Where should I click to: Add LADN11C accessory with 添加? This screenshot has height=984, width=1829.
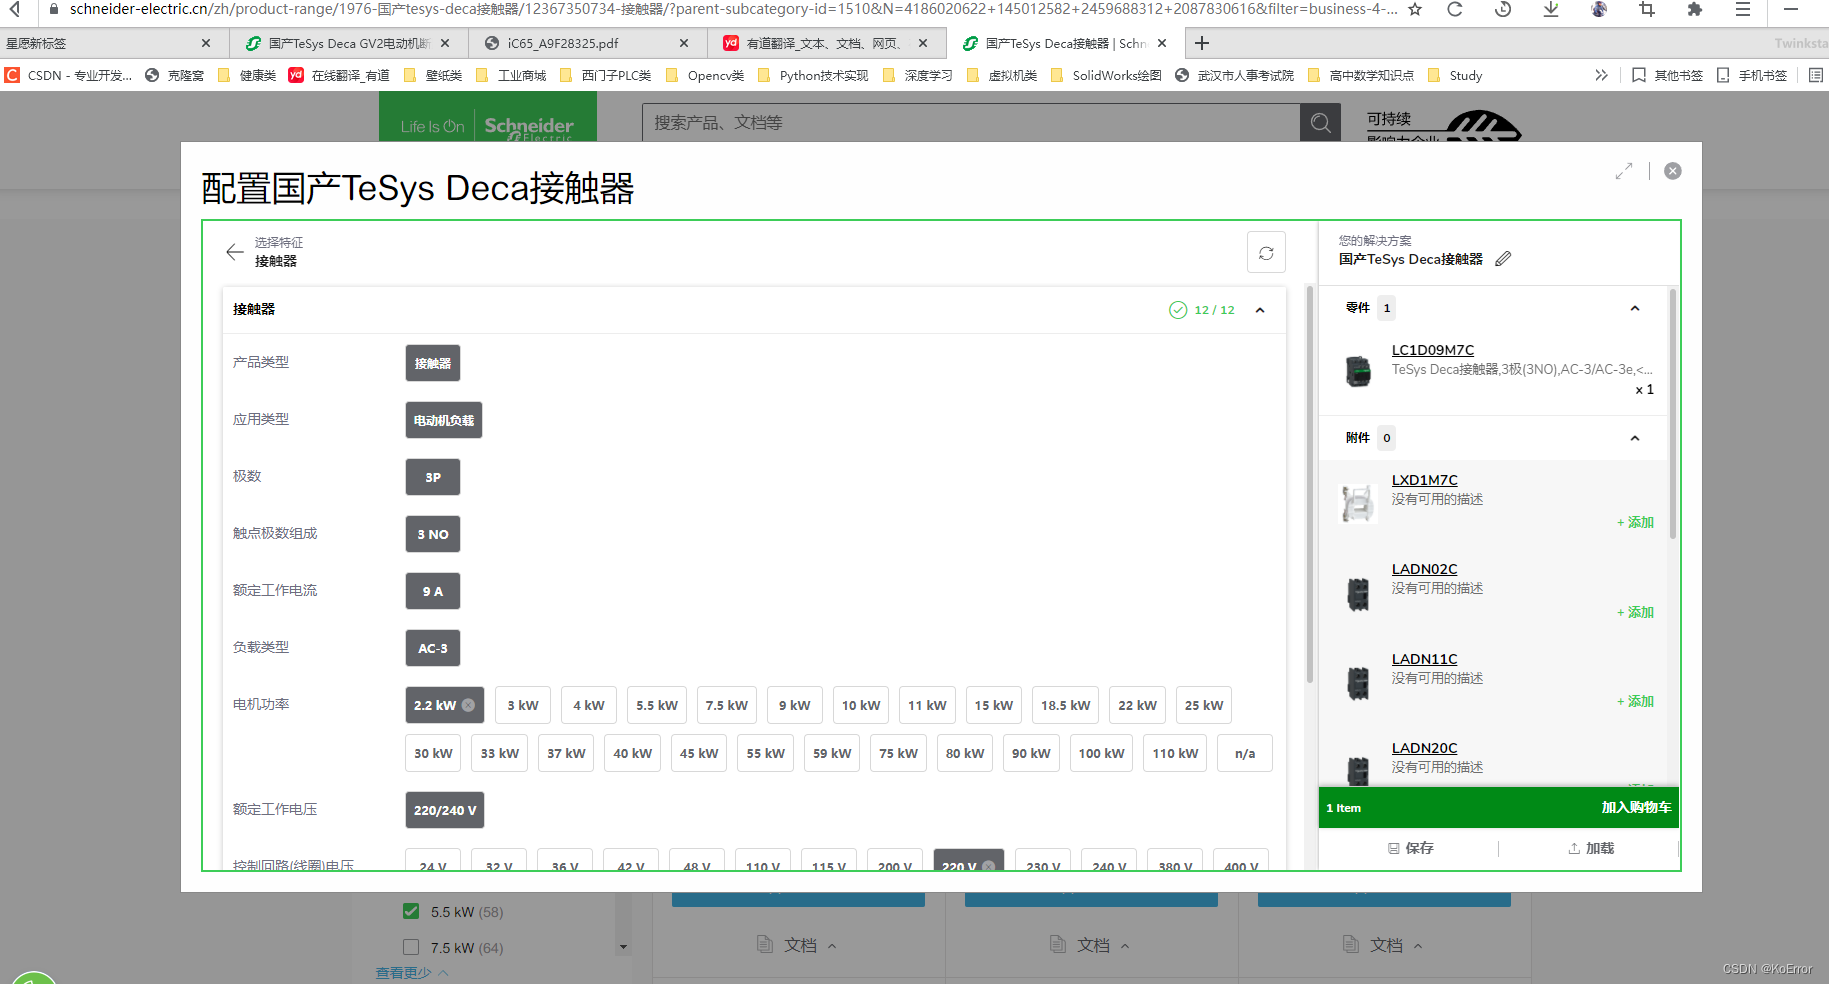pos(1636,701)
